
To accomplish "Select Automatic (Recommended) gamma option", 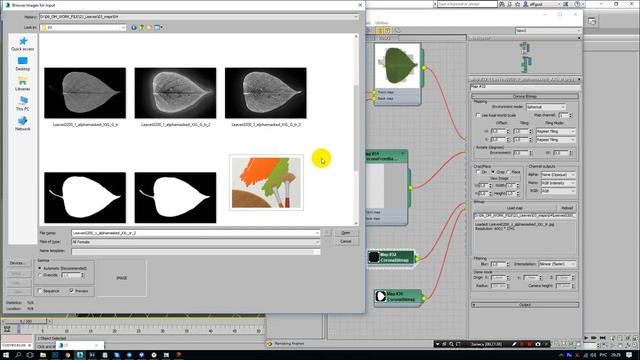I will 40,268.
